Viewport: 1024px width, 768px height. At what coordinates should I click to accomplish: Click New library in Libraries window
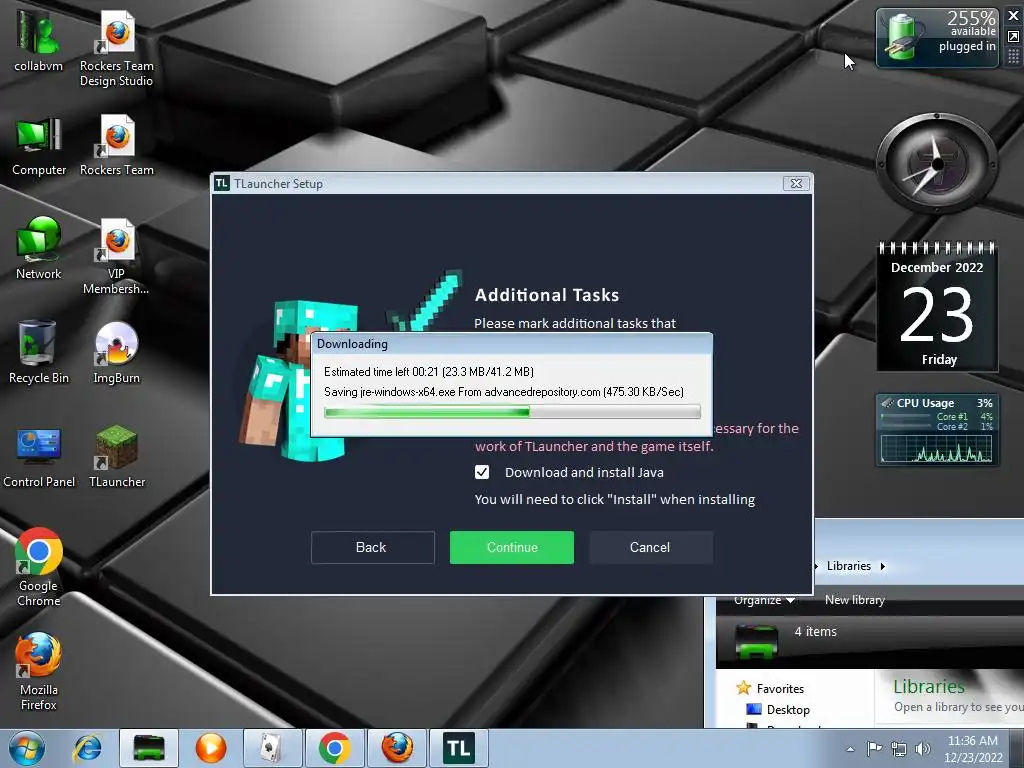[x=854, y=600]
